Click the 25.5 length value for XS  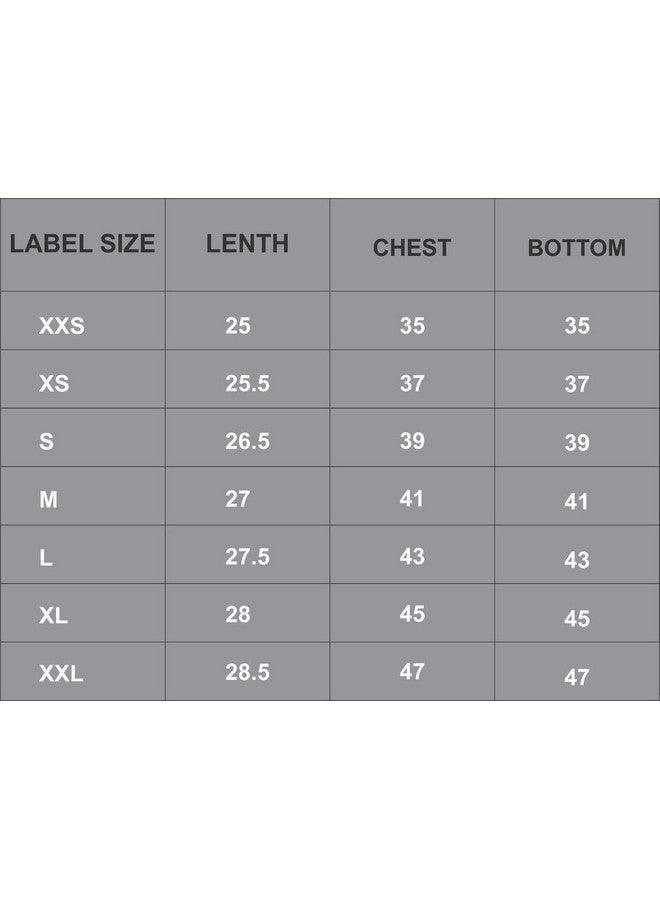pos(247,384)
